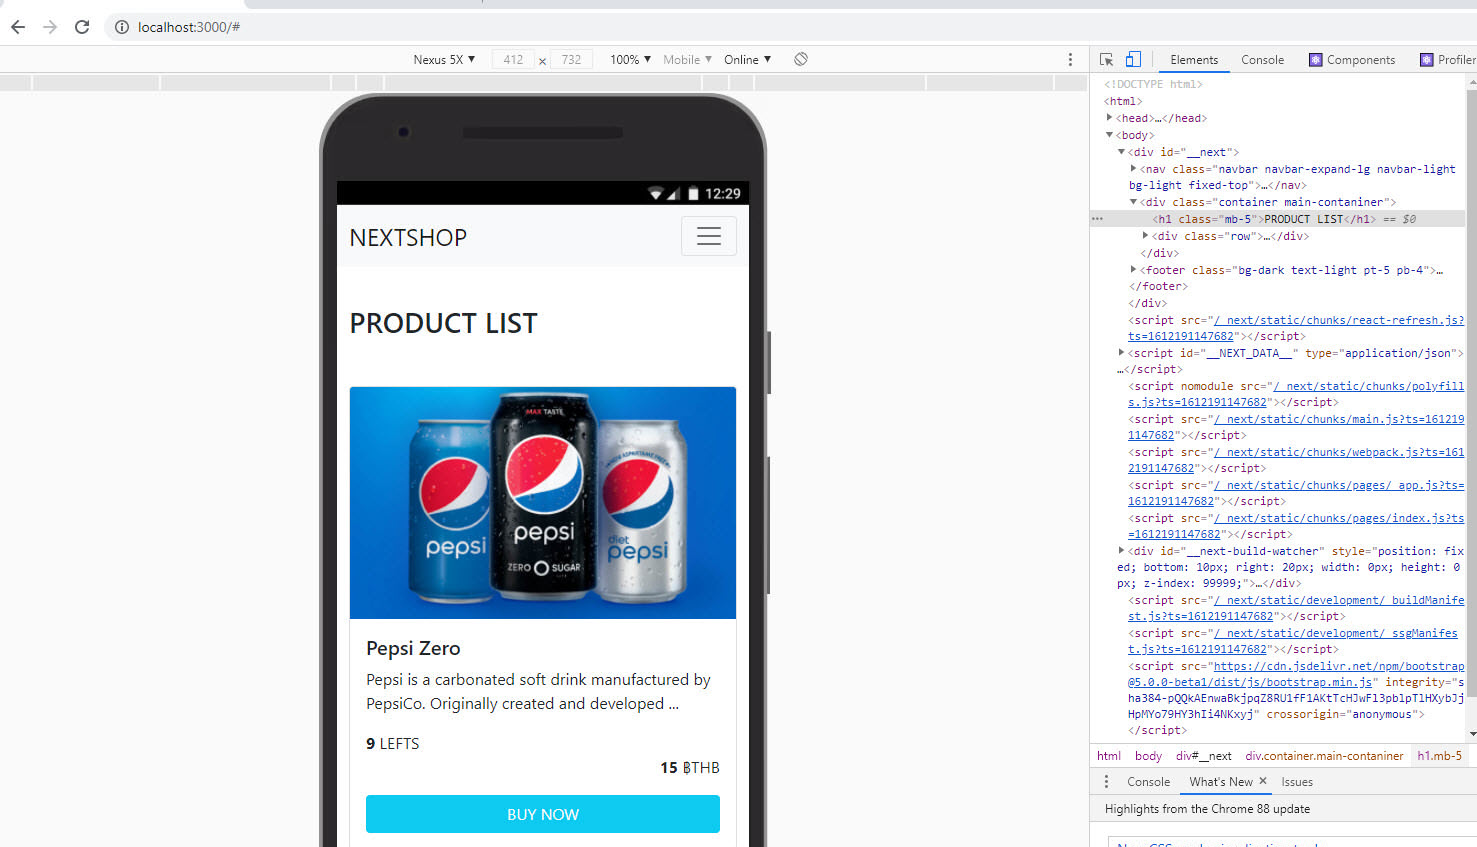Select div#__next breadcrumb item
Screen dimensions: 1477x847
coord(1203,756)
